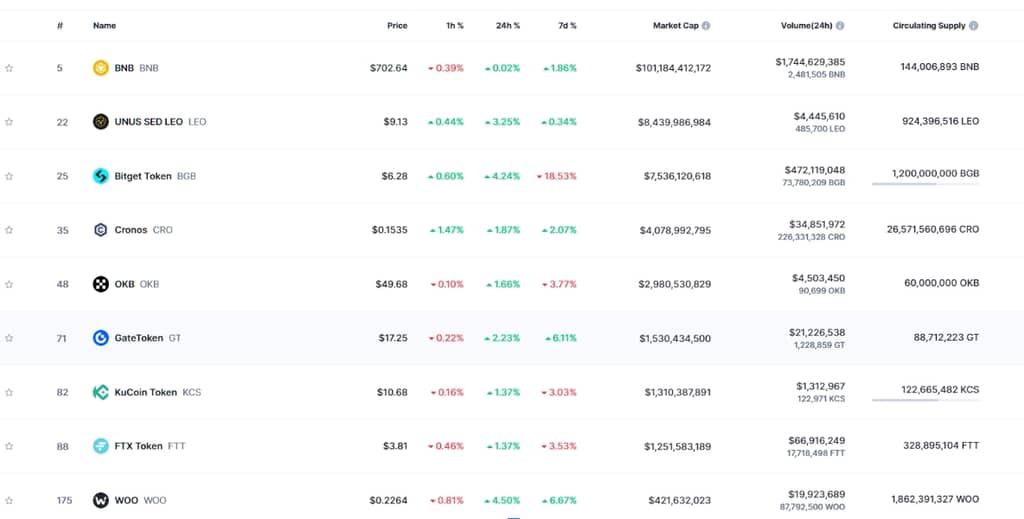Toggle the watchlist star for Cronos
The image size is (1024, 519).
pyautogui.click(x=9, y=230)
